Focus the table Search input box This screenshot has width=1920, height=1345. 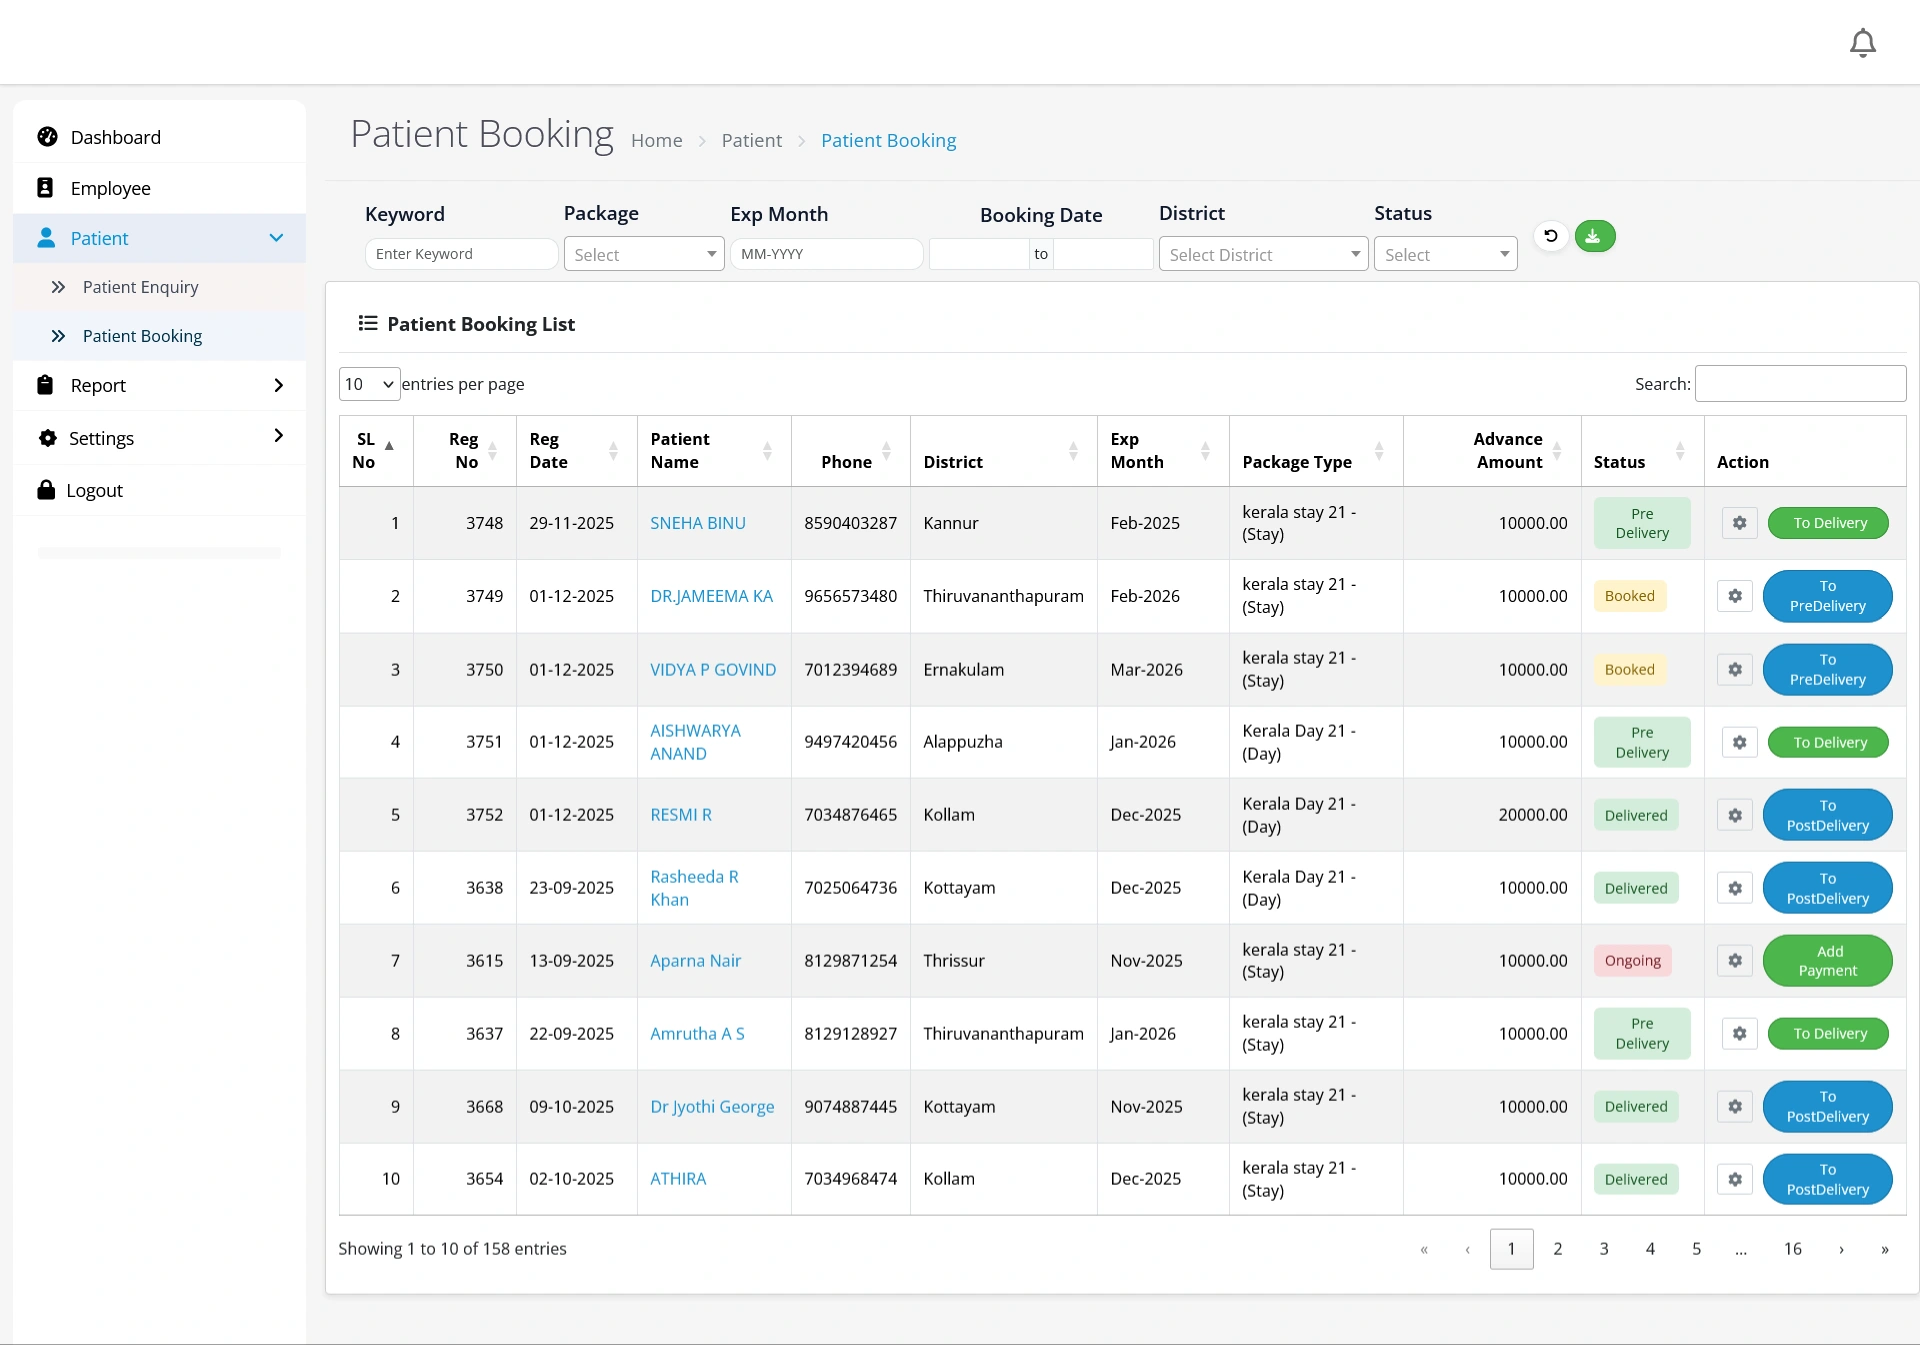click(x=1800, y=383)
